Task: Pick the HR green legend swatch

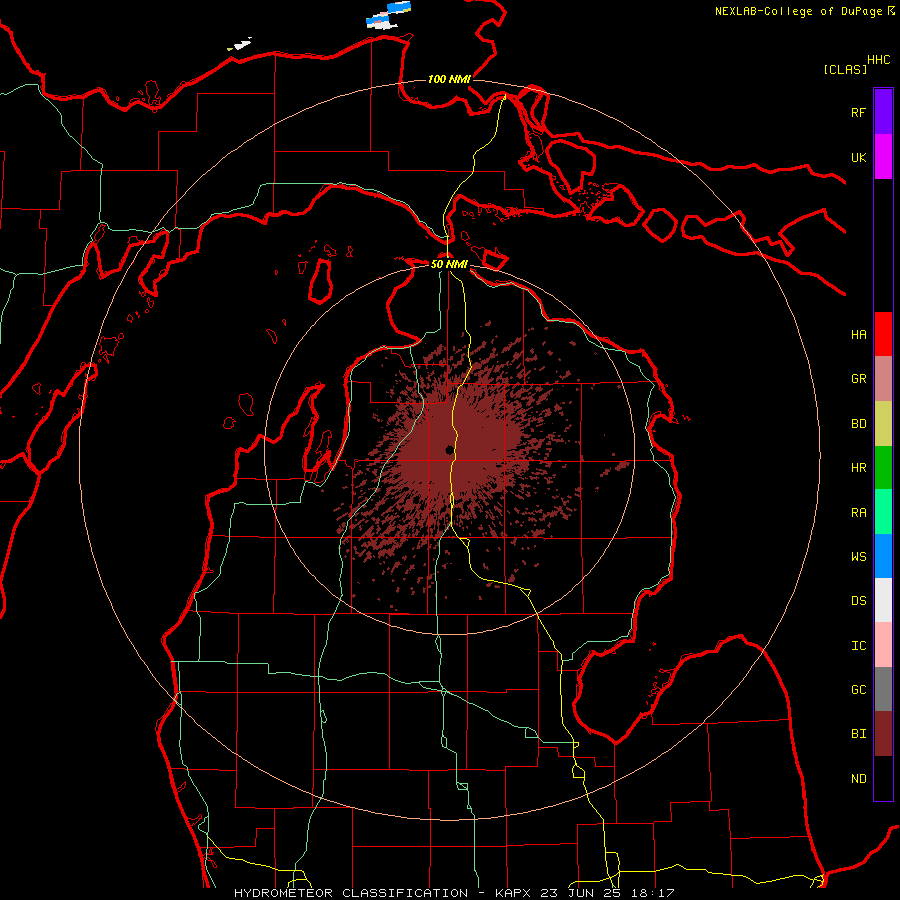Action: click(883, 467)
